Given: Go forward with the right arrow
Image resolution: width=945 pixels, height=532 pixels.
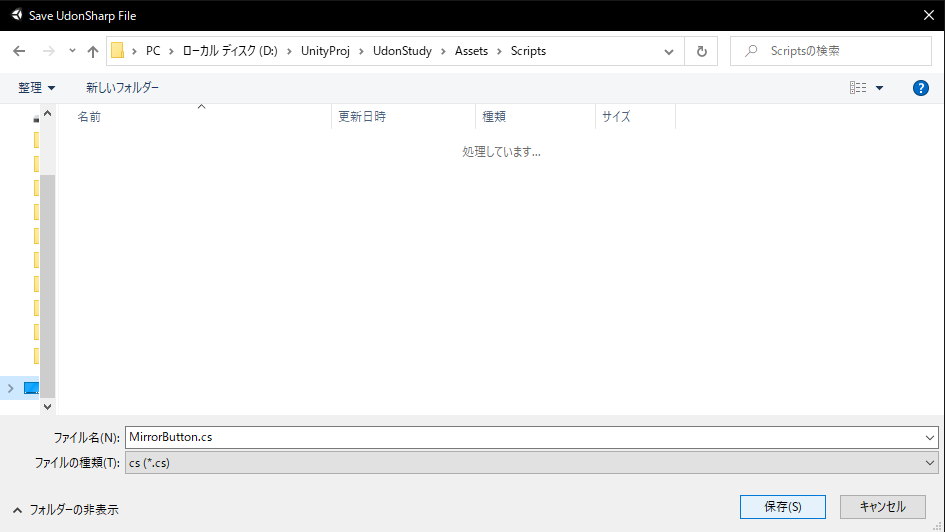Looking at the screenshot, I should [49, 51].
